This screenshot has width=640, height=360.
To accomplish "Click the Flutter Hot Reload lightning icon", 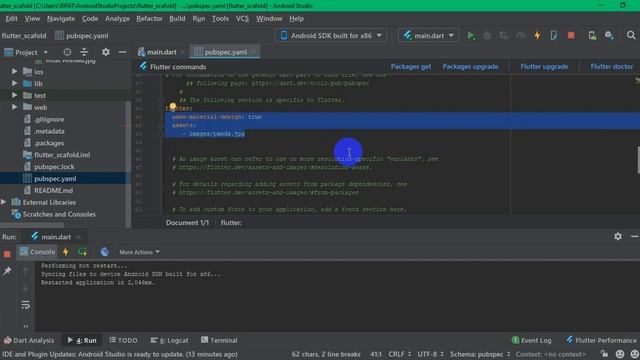I will (x=537, y=36).
